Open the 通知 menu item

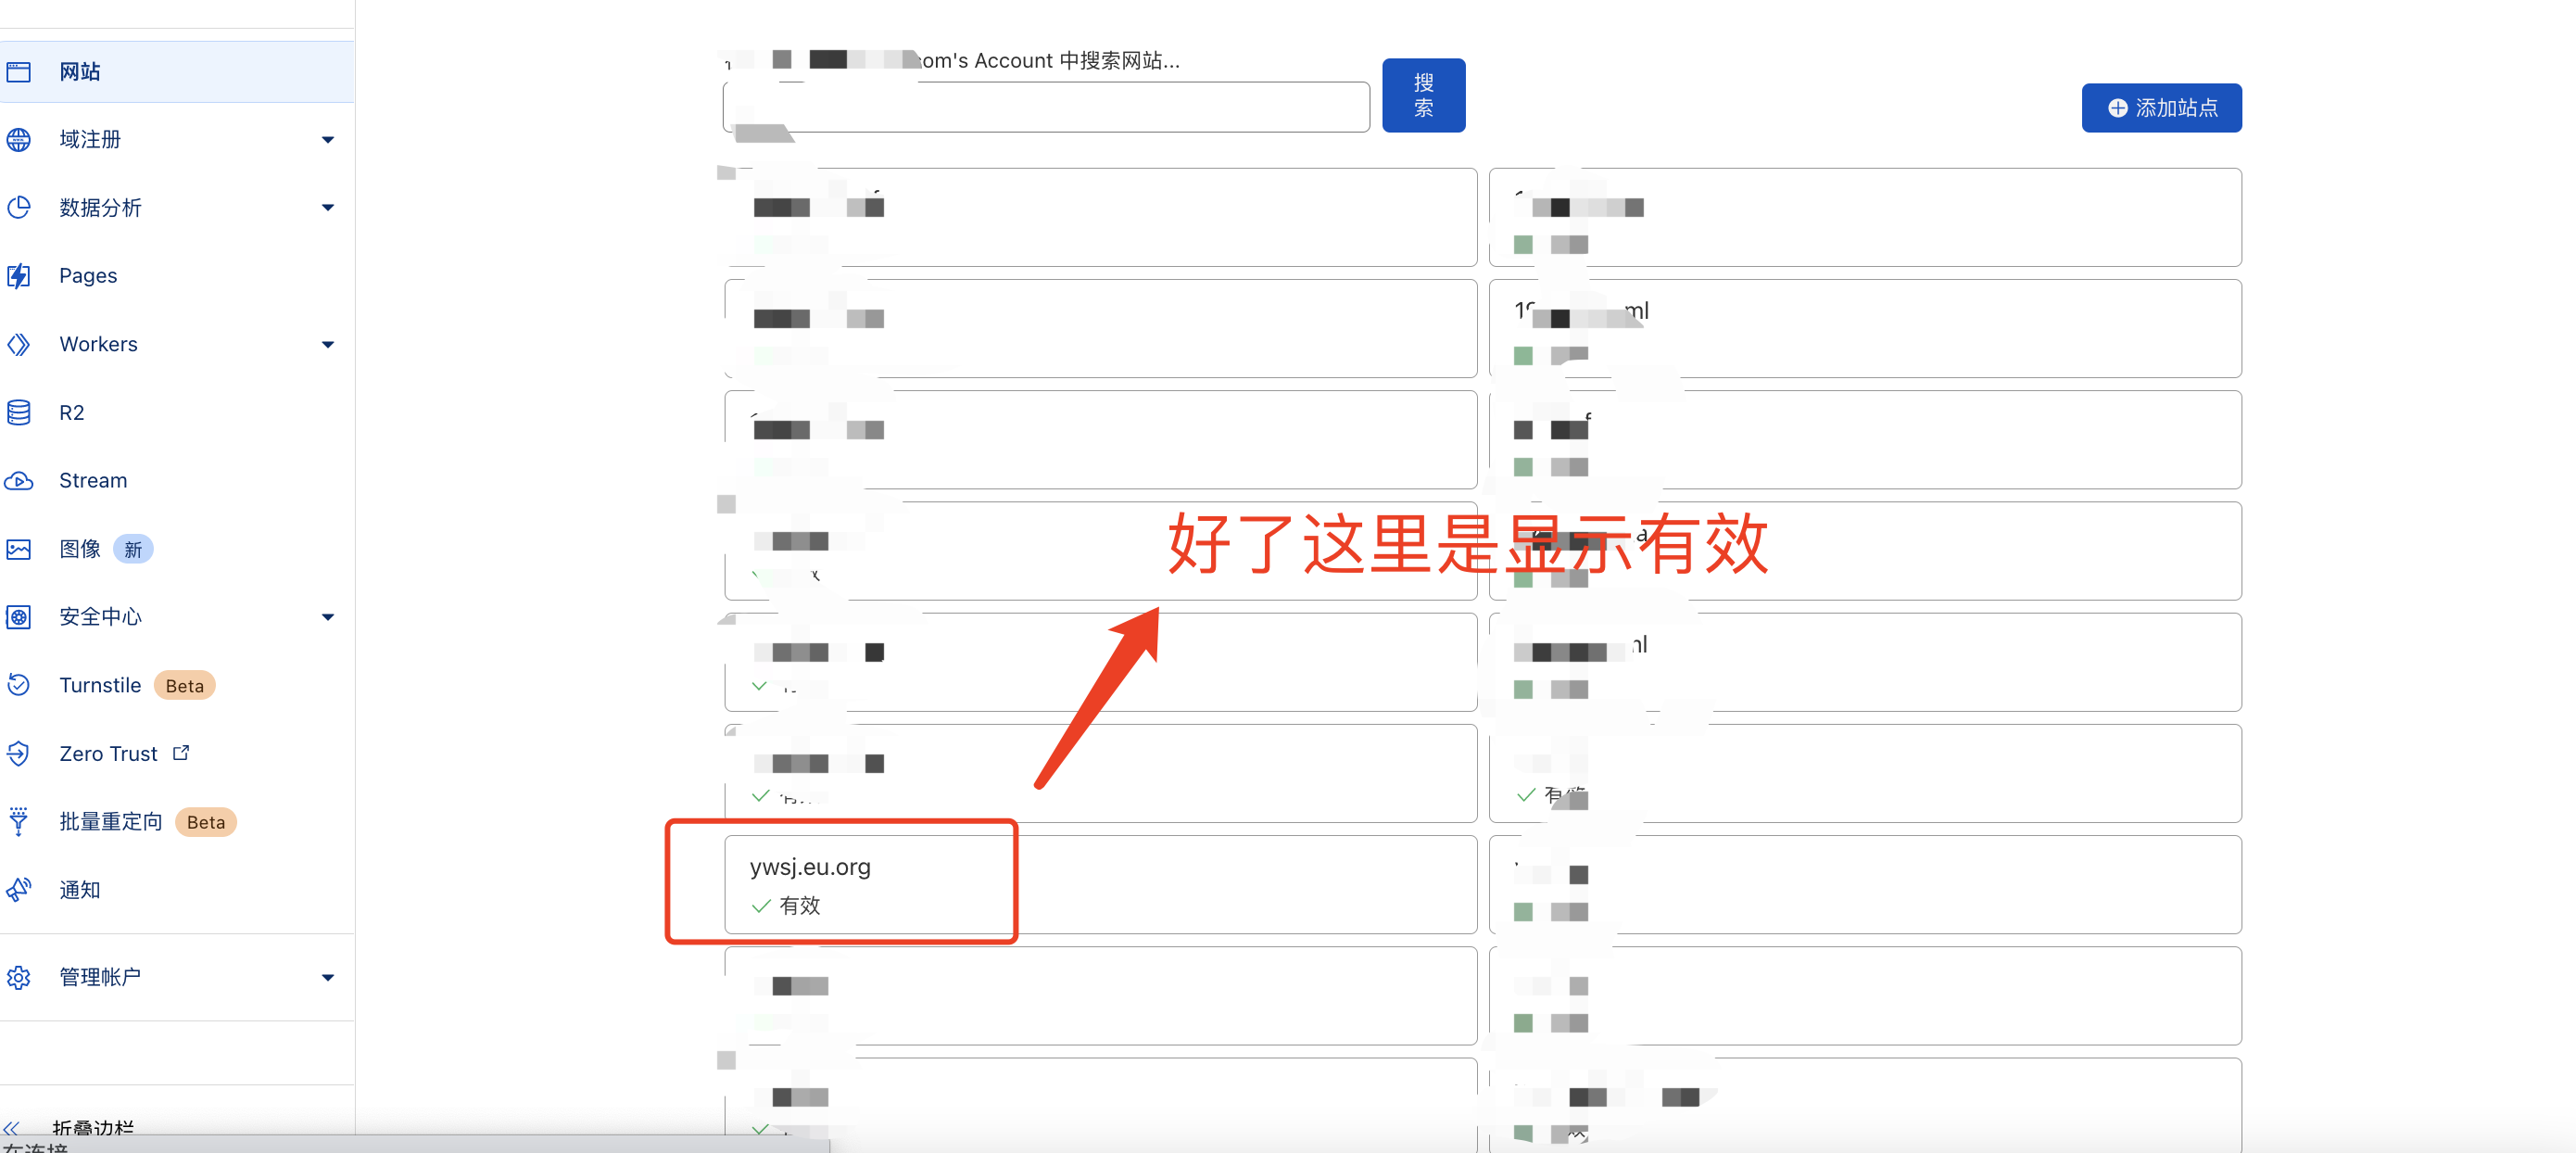tap(80, 889)
